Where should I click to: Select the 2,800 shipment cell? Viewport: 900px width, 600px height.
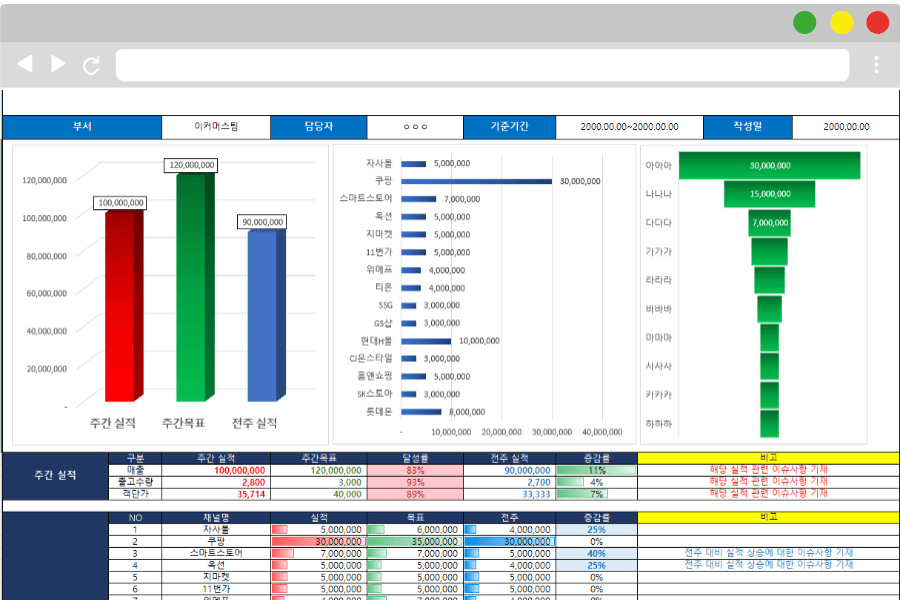(216, 482)
